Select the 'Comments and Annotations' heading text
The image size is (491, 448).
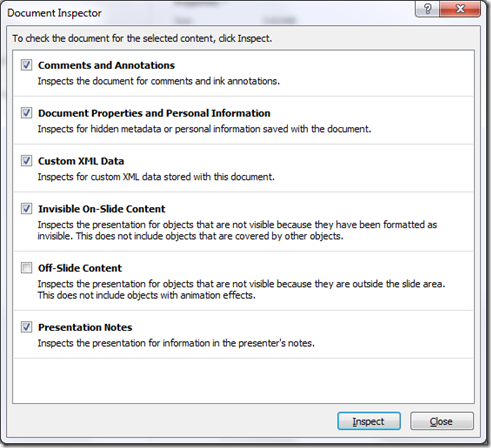click(x=106, y=65)
